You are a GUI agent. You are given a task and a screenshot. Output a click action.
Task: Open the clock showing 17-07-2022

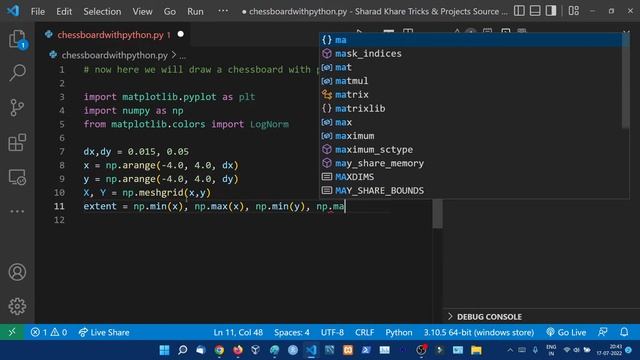coord(609,350)
